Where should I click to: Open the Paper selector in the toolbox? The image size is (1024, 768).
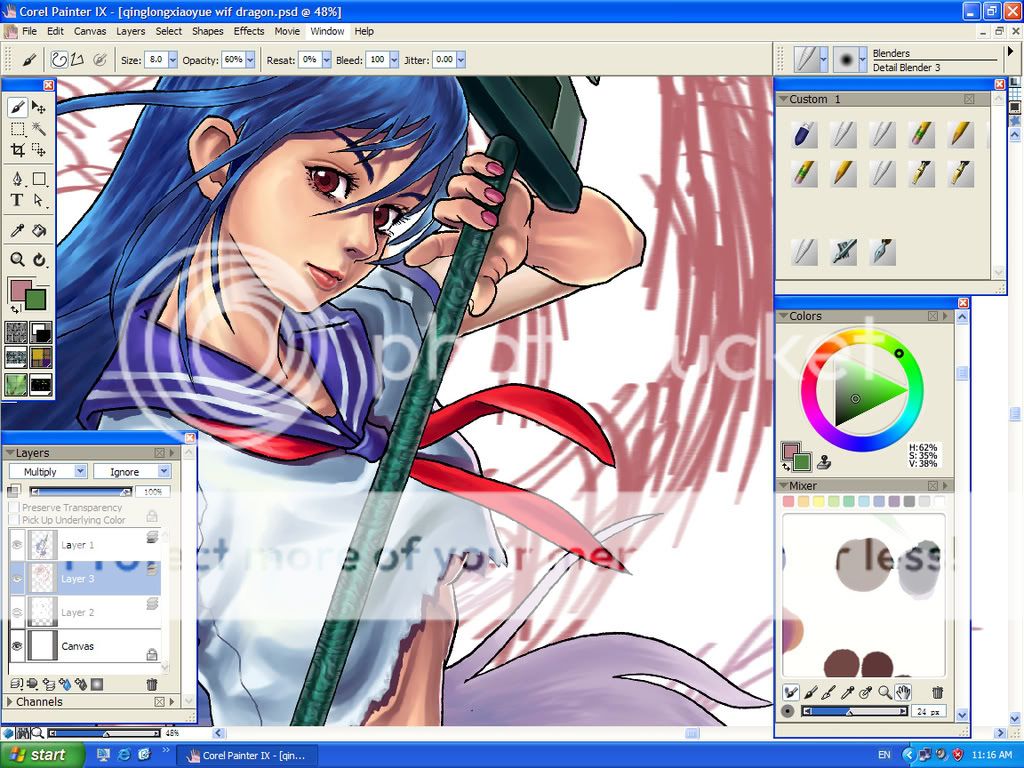(16, 332)
